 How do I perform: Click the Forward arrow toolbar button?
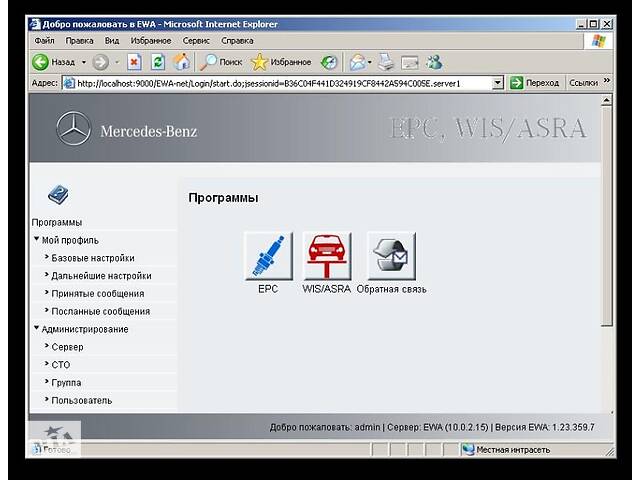[100, 62]
